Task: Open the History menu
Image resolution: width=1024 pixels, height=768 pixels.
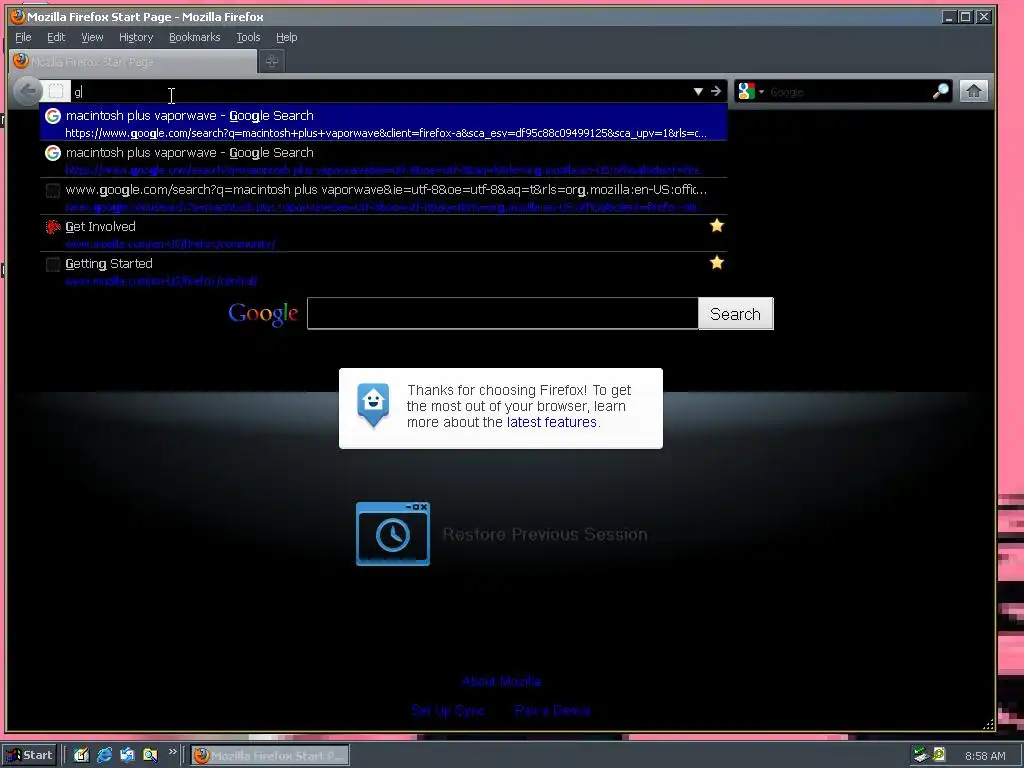Action: [136, 37]
